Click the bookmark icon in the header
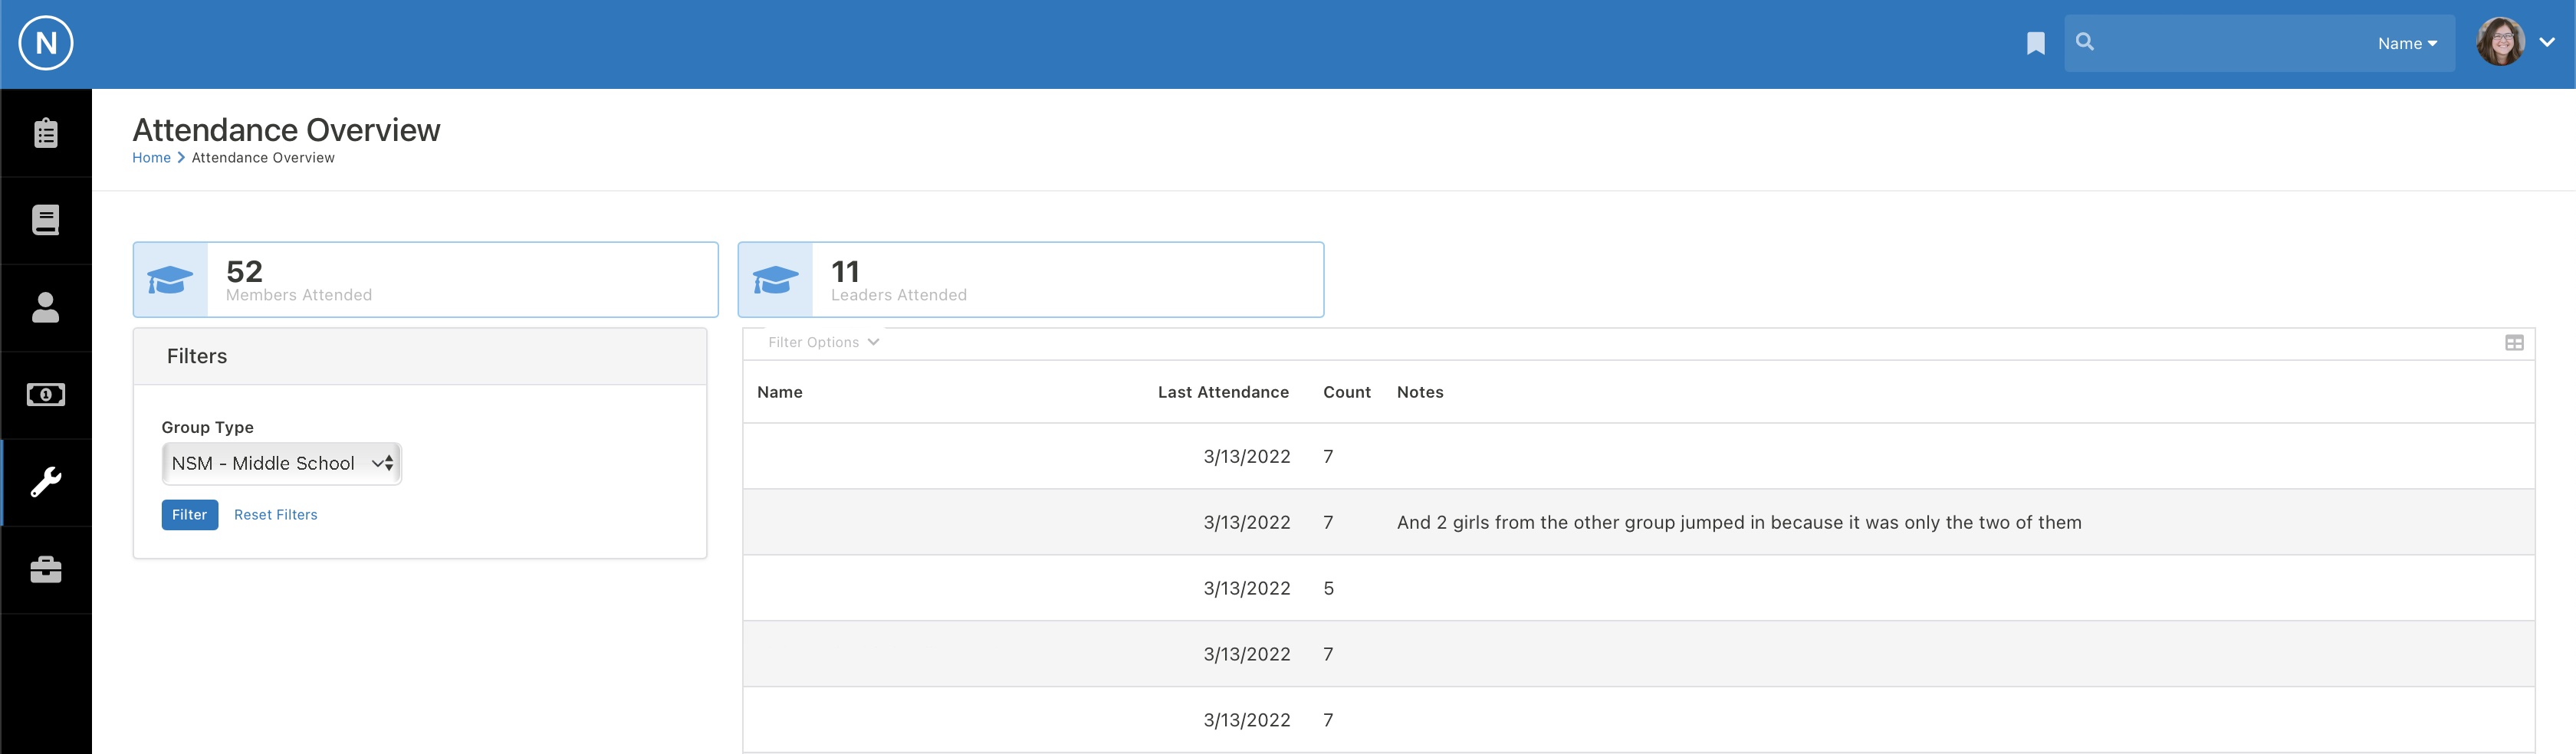This screenshot has height=754, width=2576. click(2035, 43)
